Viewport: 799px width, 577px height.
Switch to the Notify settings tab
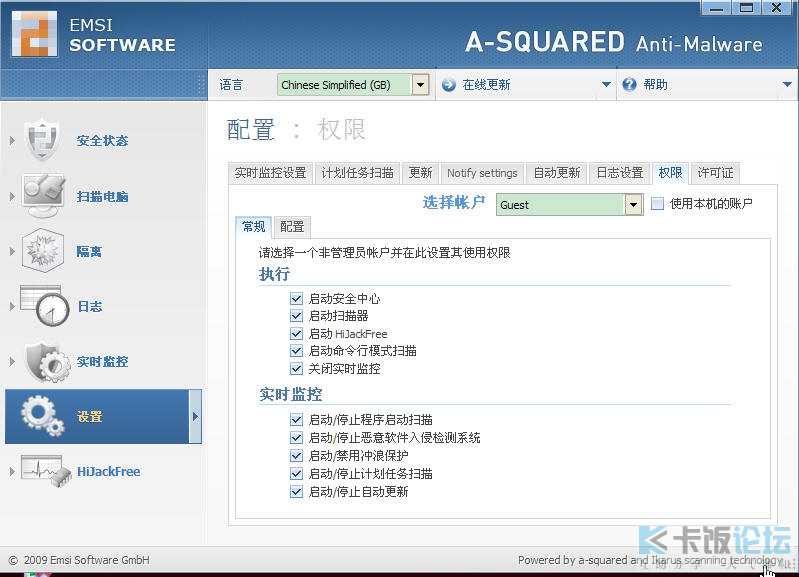(482, 173)
